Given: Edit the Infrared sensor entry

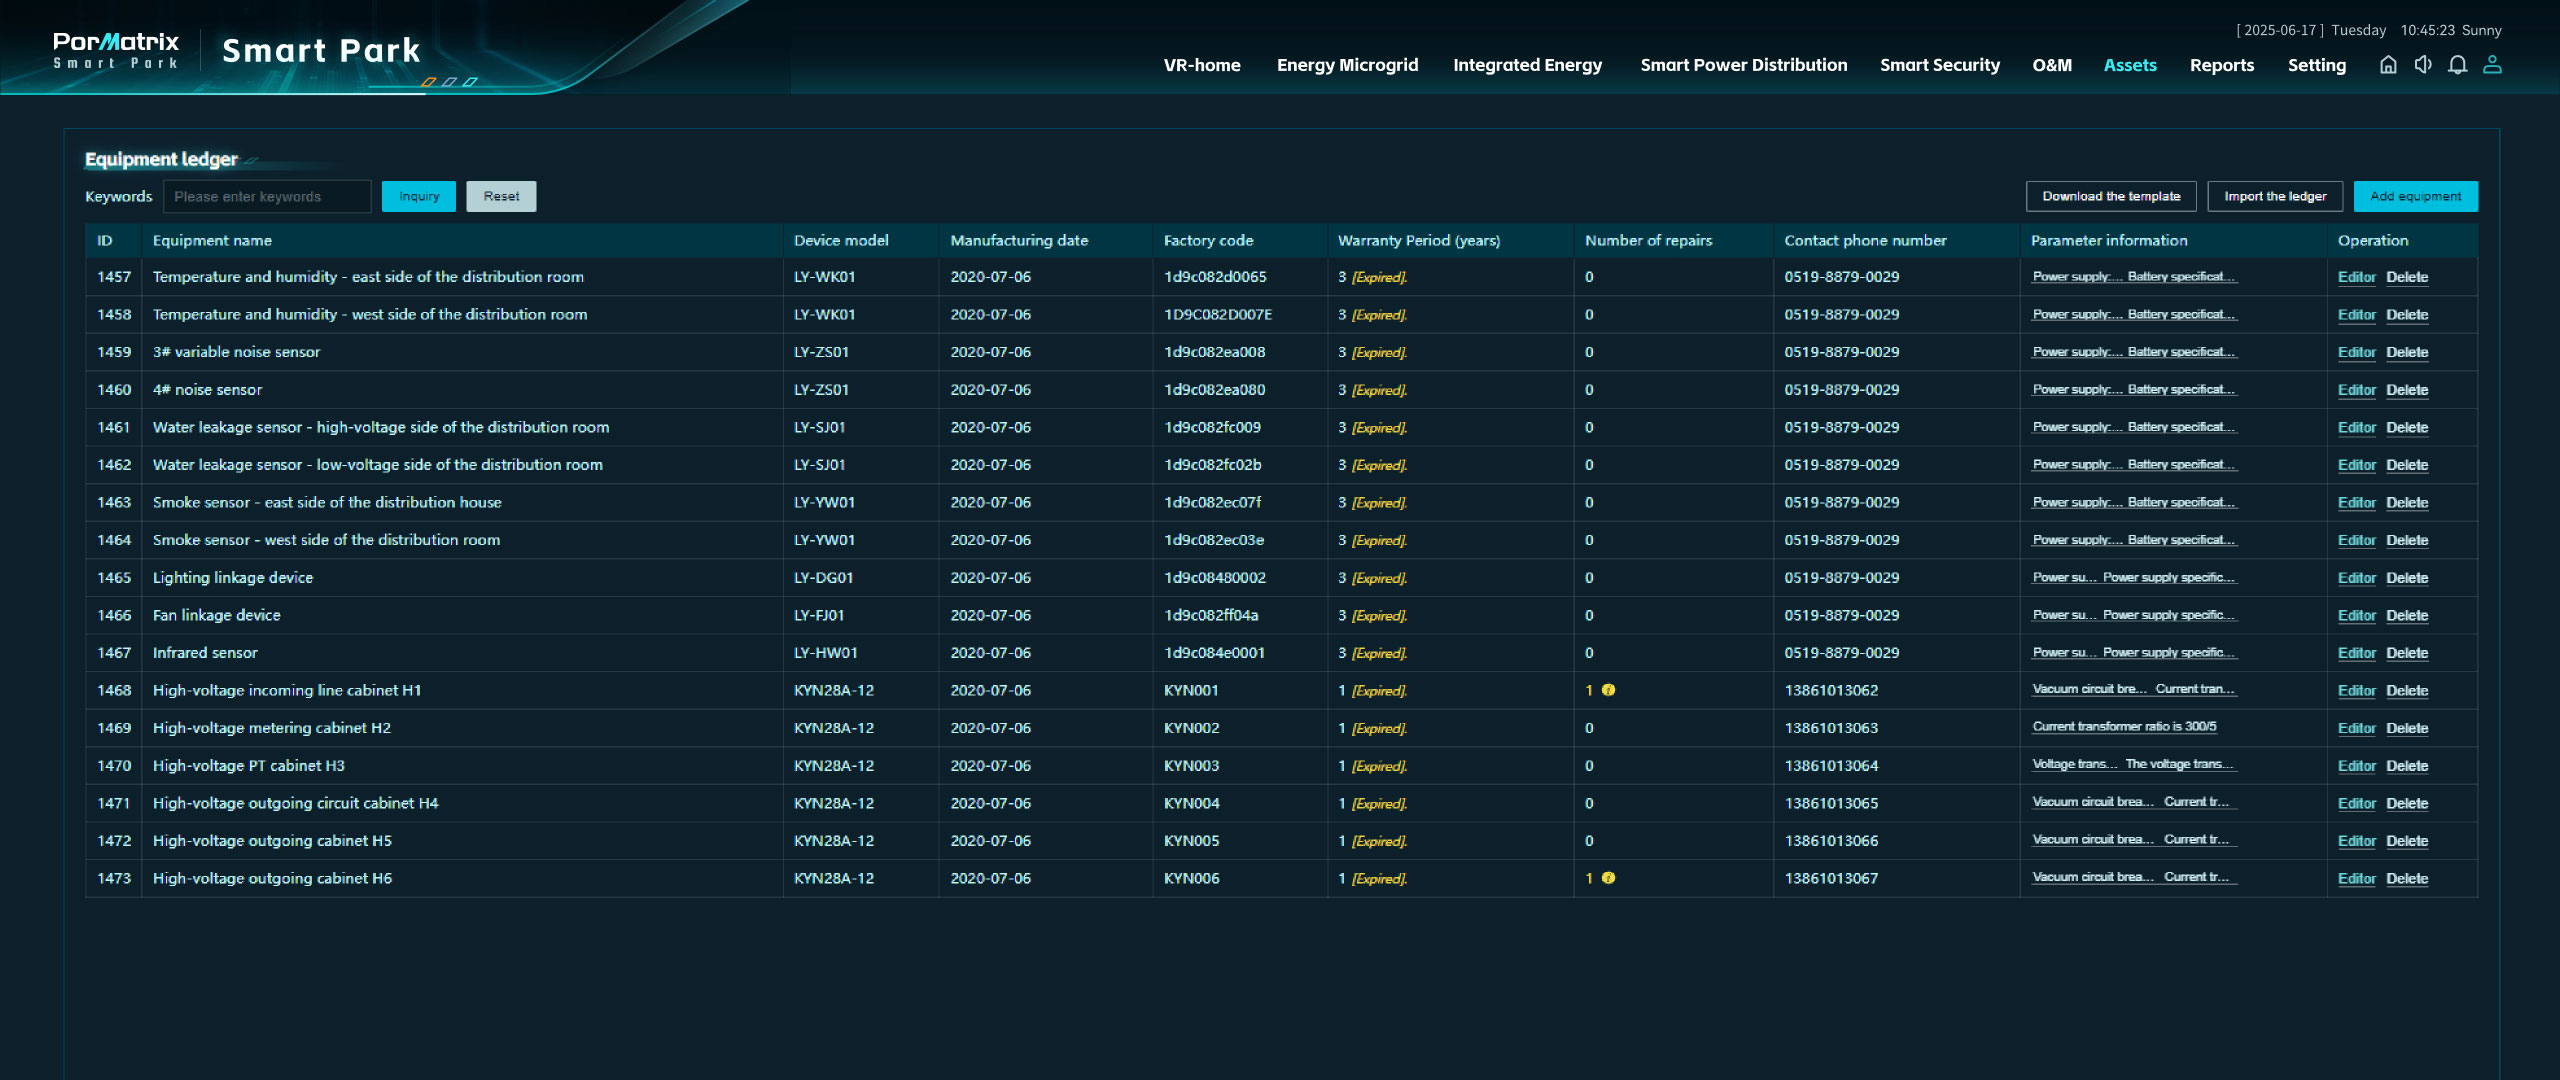Looking at the screenshot, I should (x=2356, y=653).
